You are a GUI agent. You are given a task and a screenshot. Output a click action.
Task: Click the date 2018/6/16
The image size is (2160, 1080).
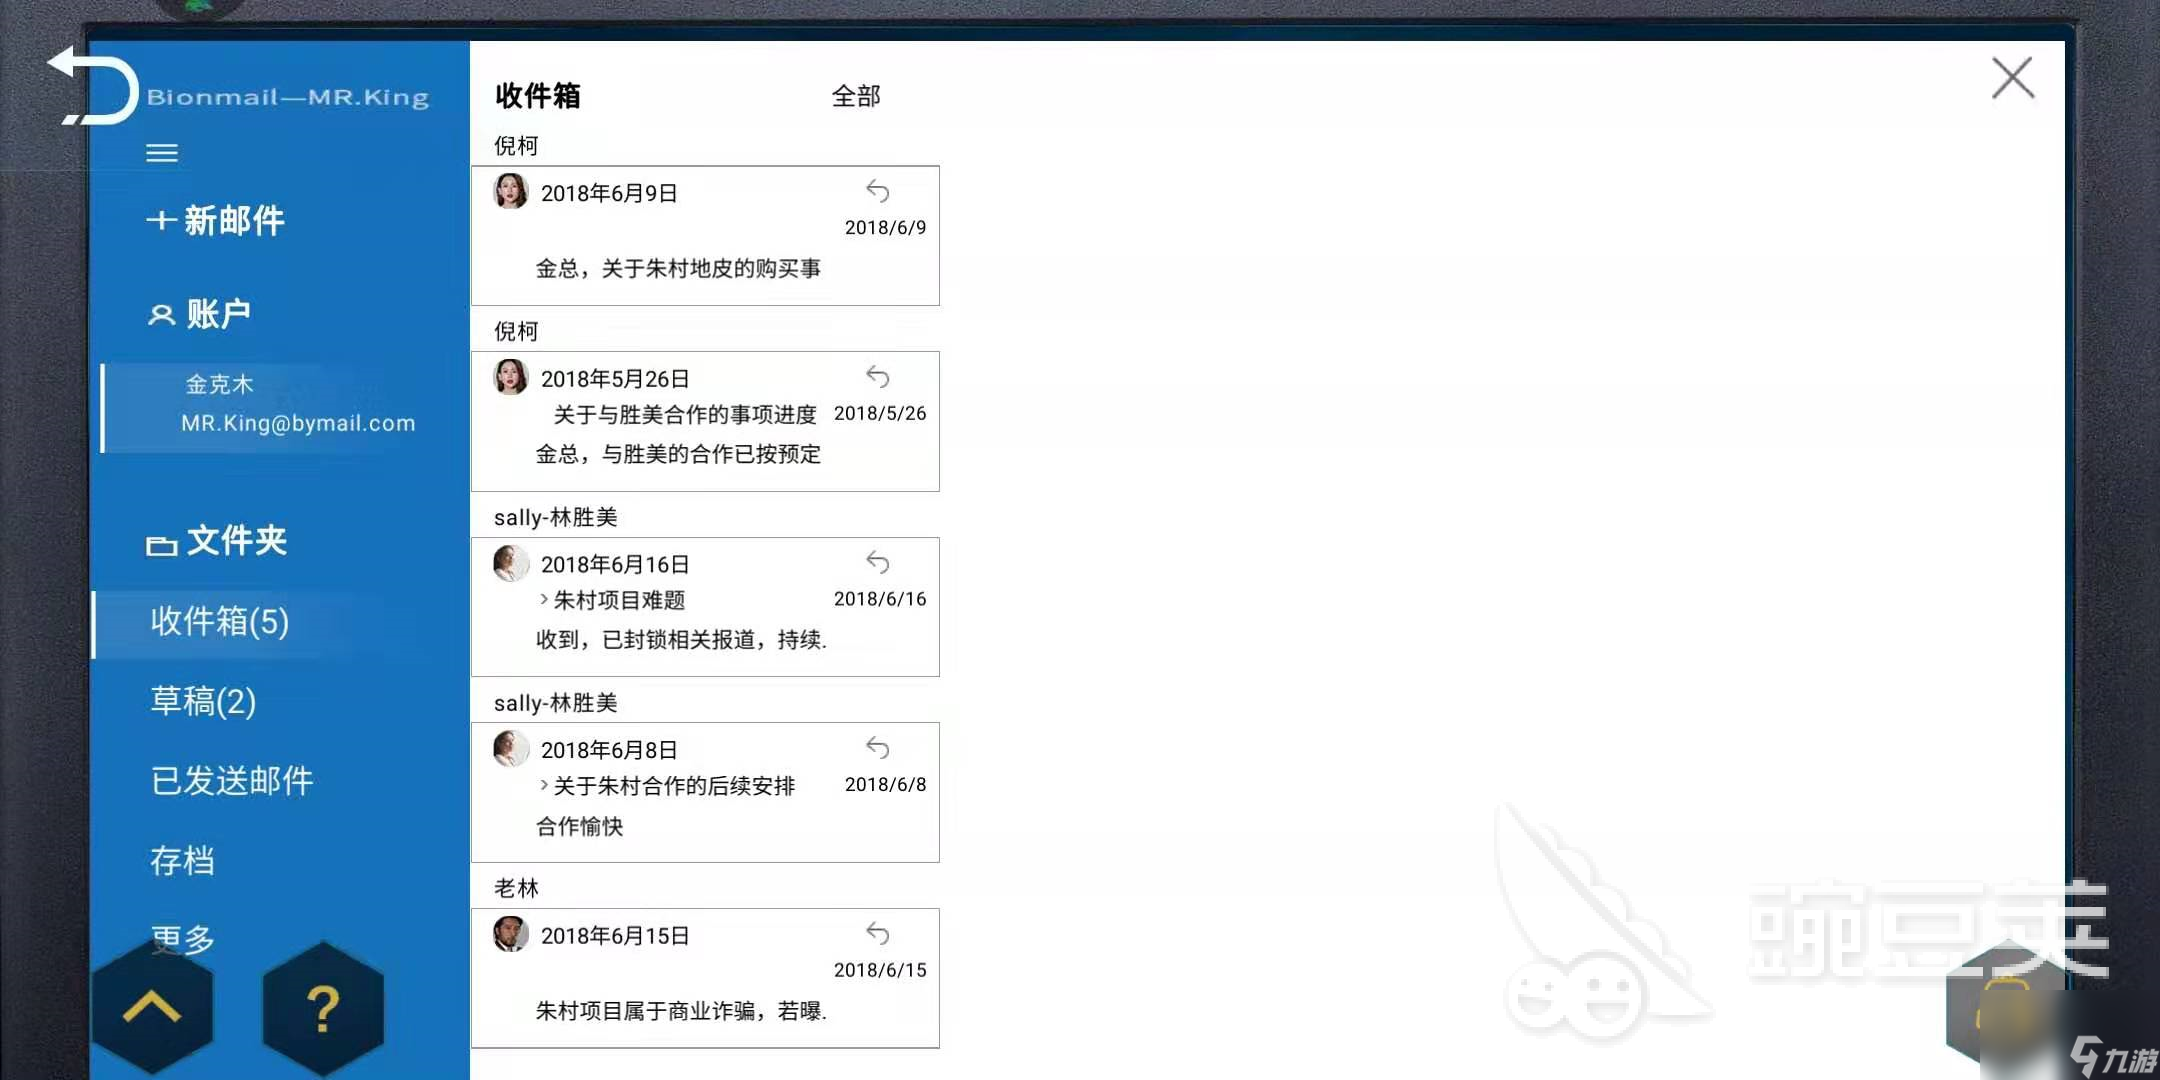[880, 599]
